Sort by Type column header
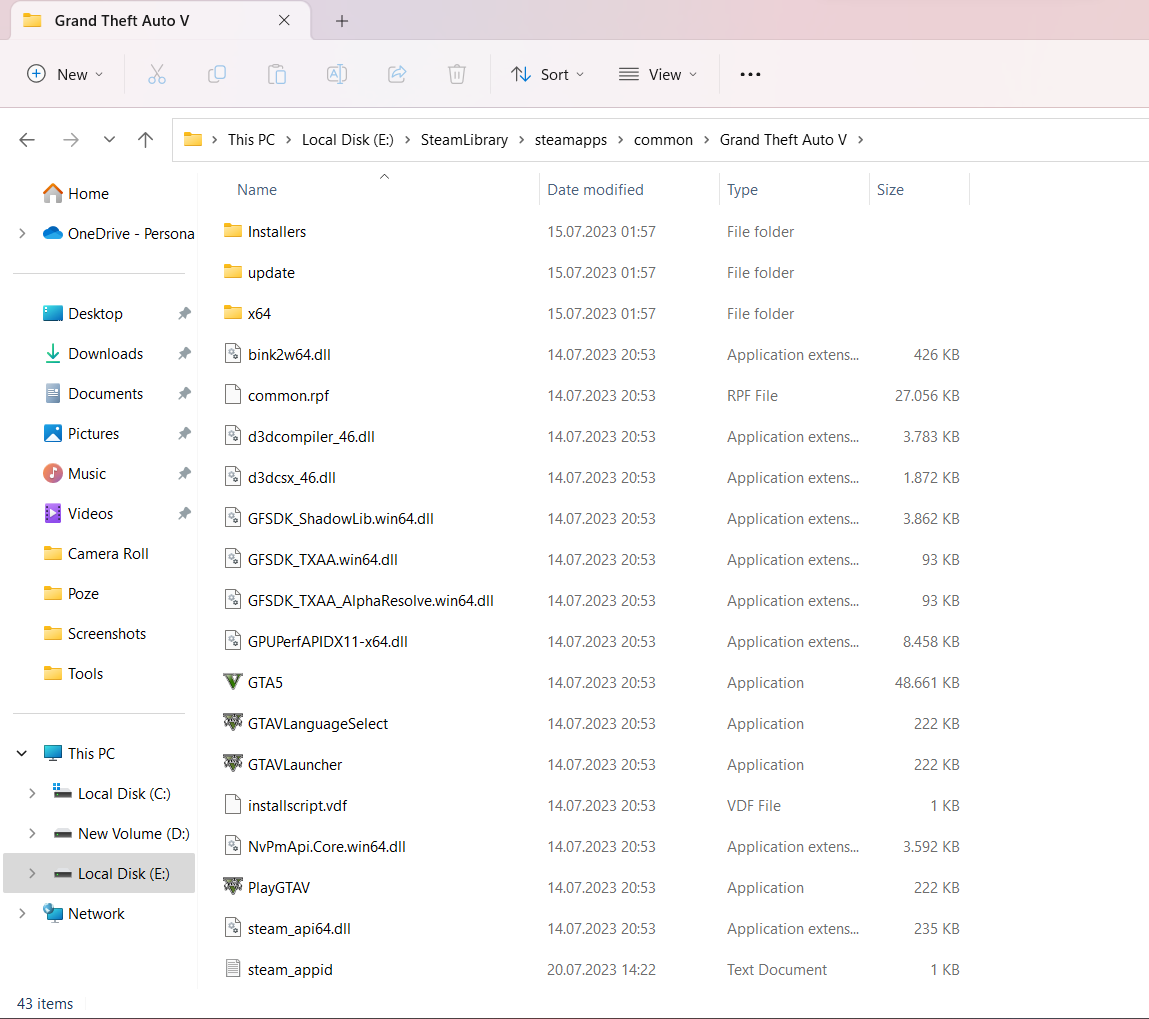1149x1019 pixels. tap(742, 190)
